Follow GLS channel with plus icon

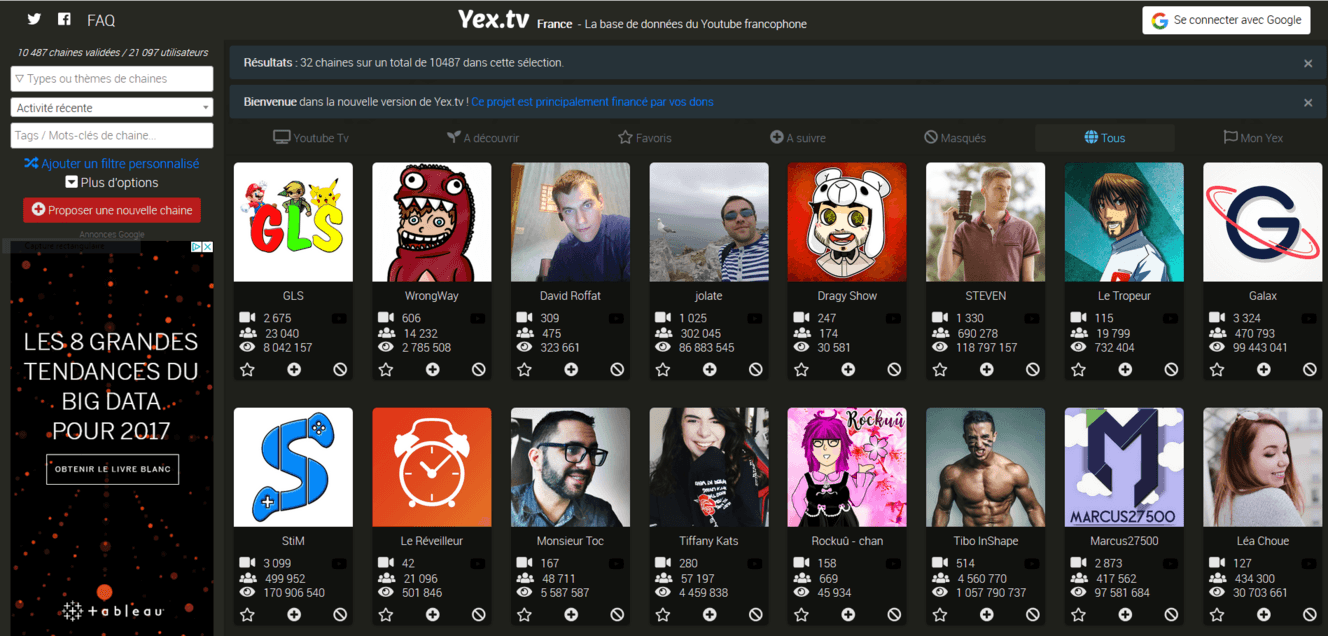(294, 370)
